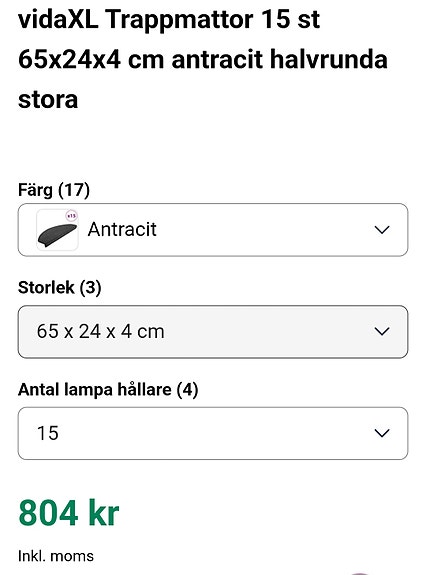Click the x15 quantity badge on thumbnail
The height and width of the screenshot is (575, 426).
click(71, 216)
